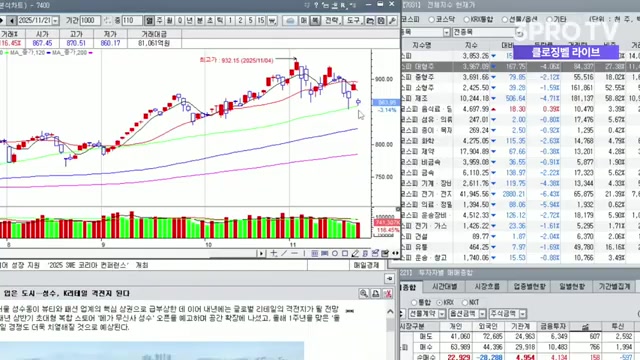This screenshot has height=360, width=640.
Task: Click the play arrow at chart scrollbar end
Action: [261, 253]
